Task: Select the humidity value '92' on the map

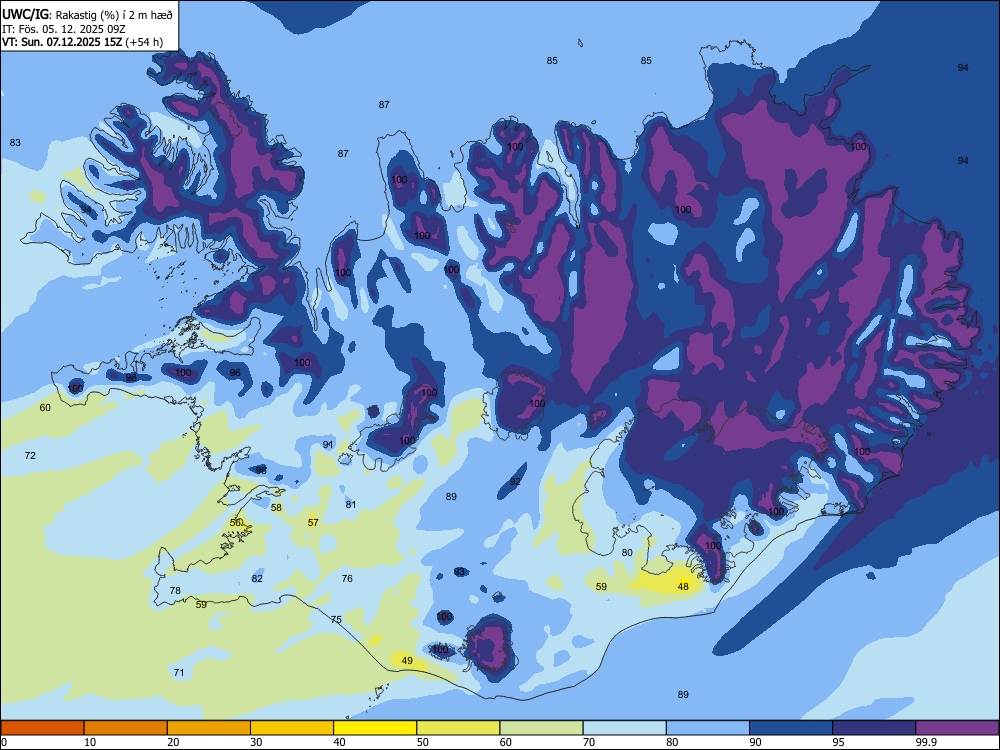Action: point(515,482)
